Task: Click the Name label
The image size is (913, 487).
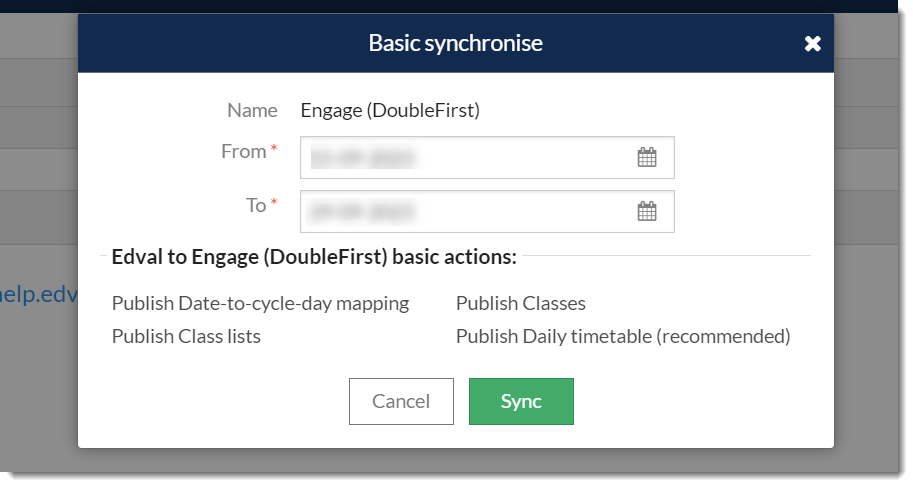Action: pyautogui.click(x=252, y=110)
